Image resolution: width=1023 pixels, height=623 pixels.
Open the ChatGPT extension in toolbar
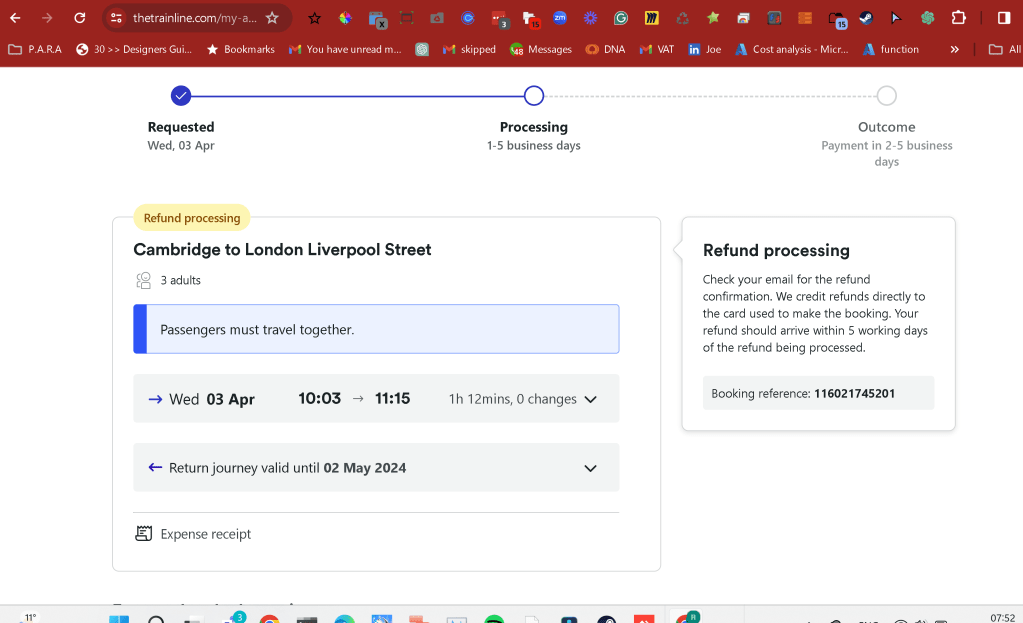(x=927, y=18)
